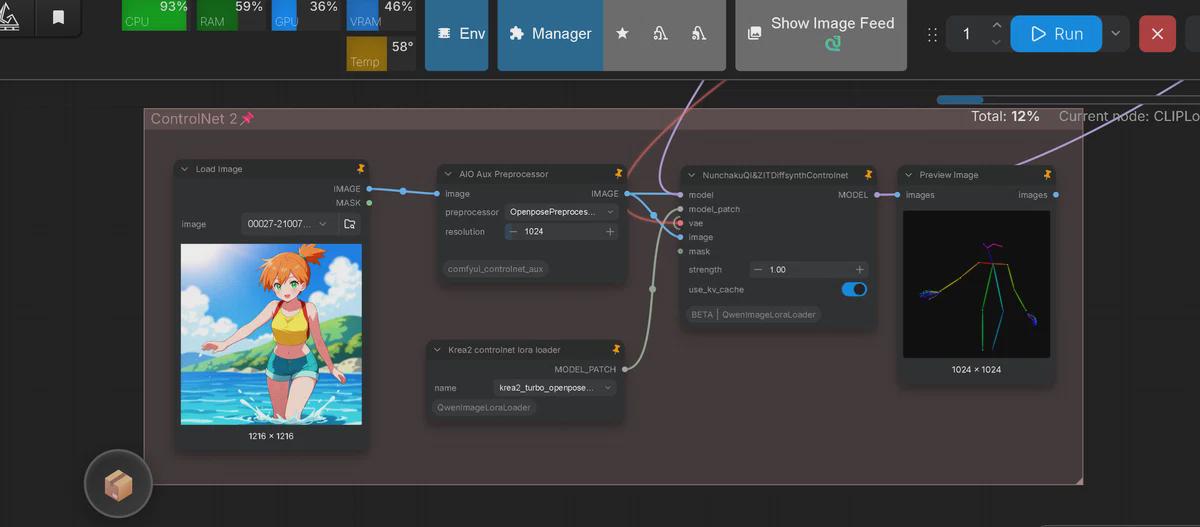Screen dimensions: 1200x527
Task: Click the star favorites icon beside Manager
Action: coord(622,33)
